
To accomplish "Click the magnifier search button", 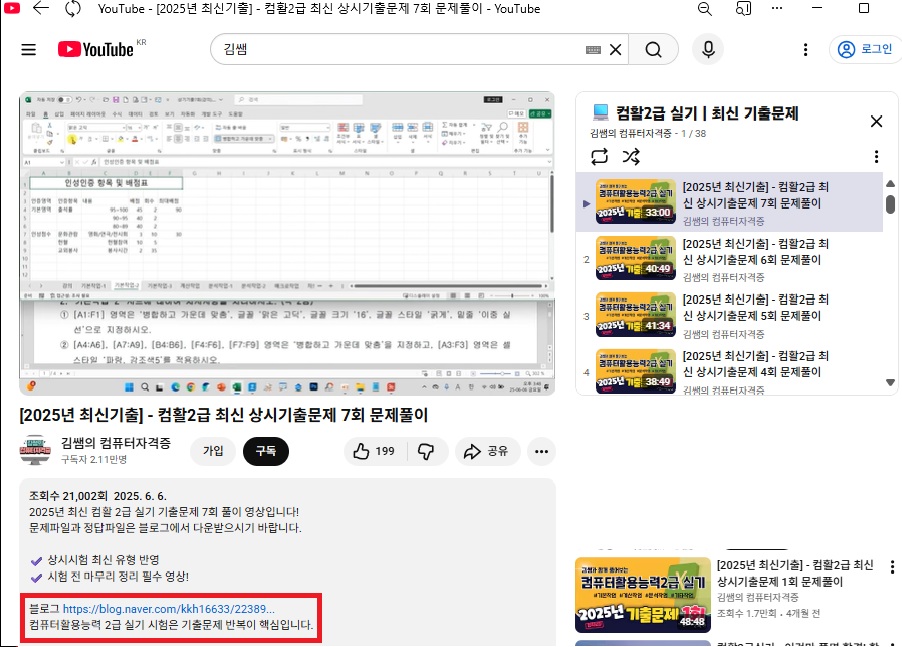I will point(653,49).
